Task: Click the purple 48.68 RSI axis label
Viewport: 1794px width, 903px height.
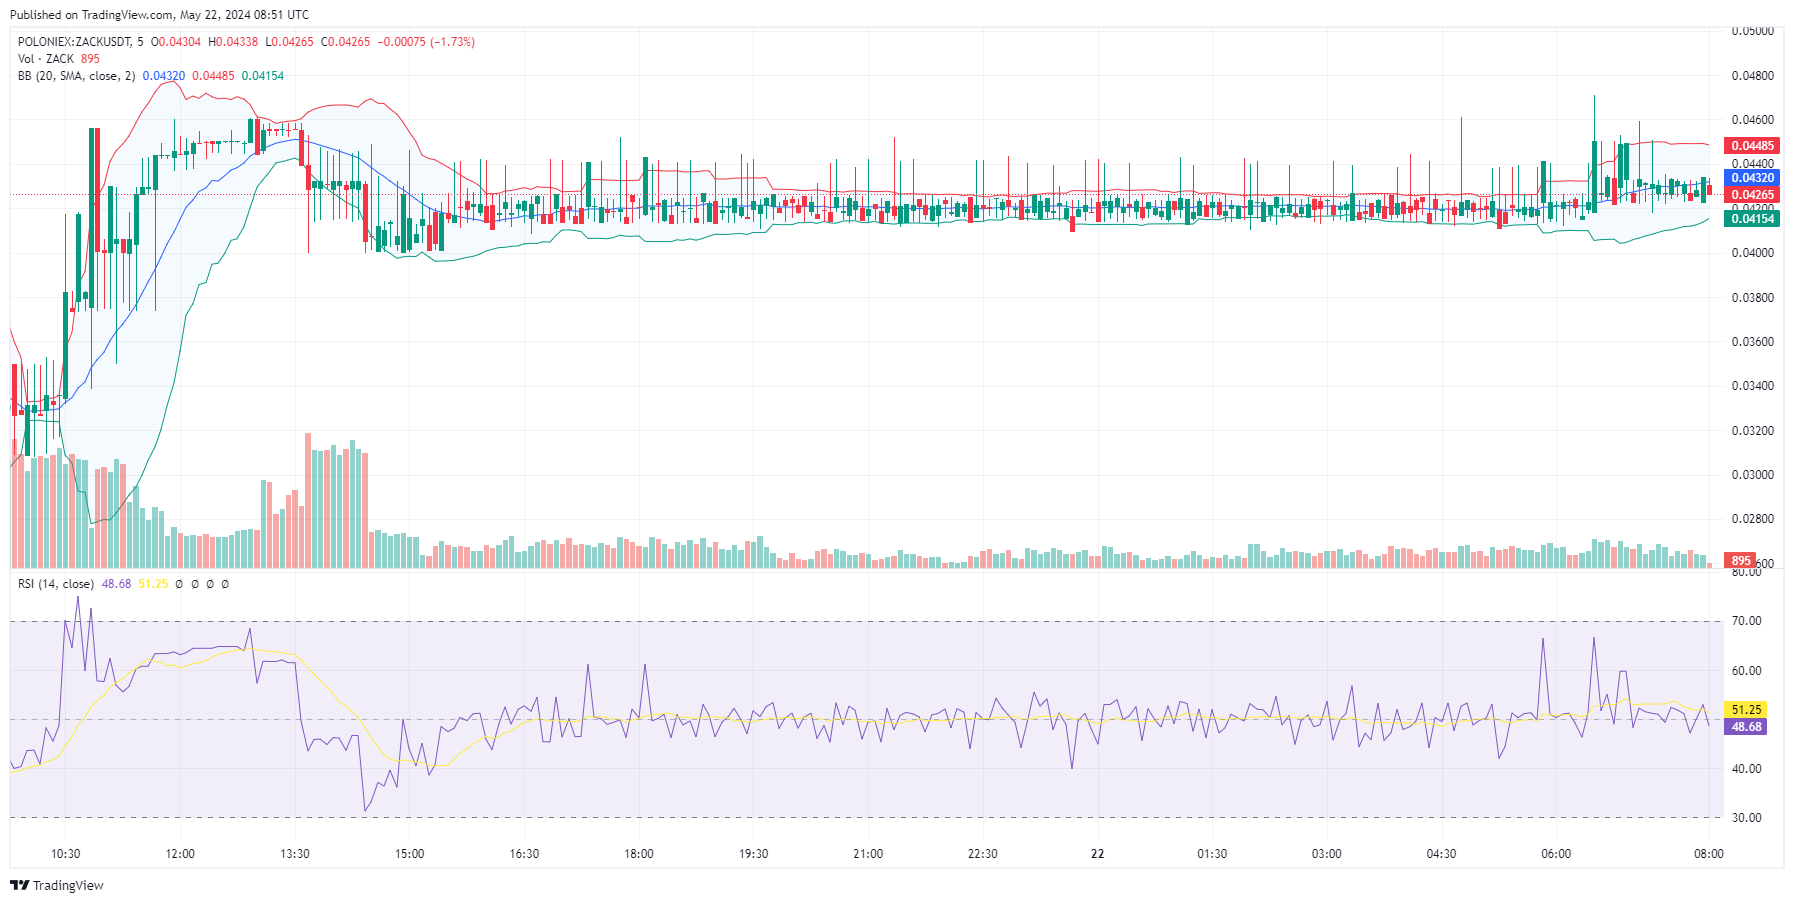Action: point(1746,727)
